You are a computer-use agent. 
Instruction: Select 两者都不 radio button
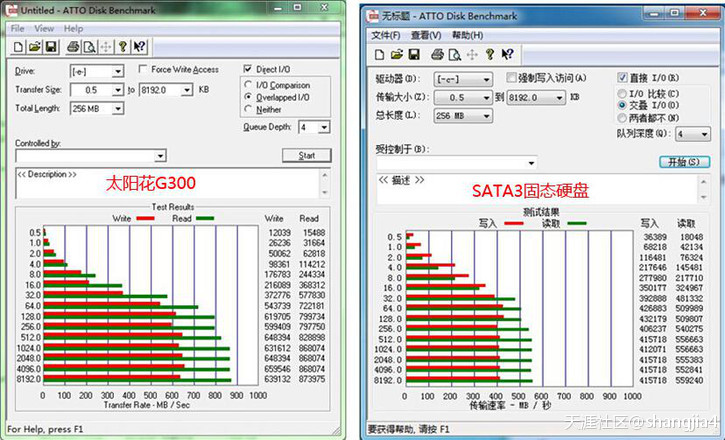(x=622, y=118)
